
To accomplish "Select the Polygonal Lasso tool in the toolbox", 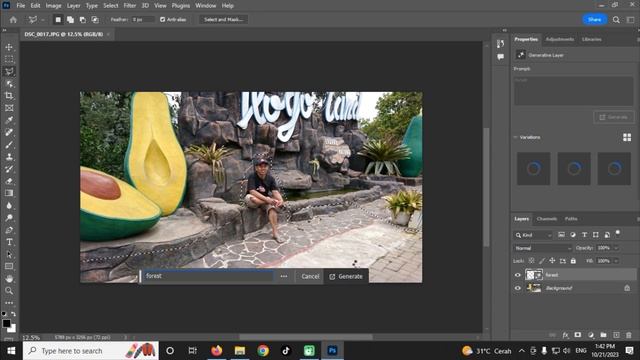I will (9, 71).
